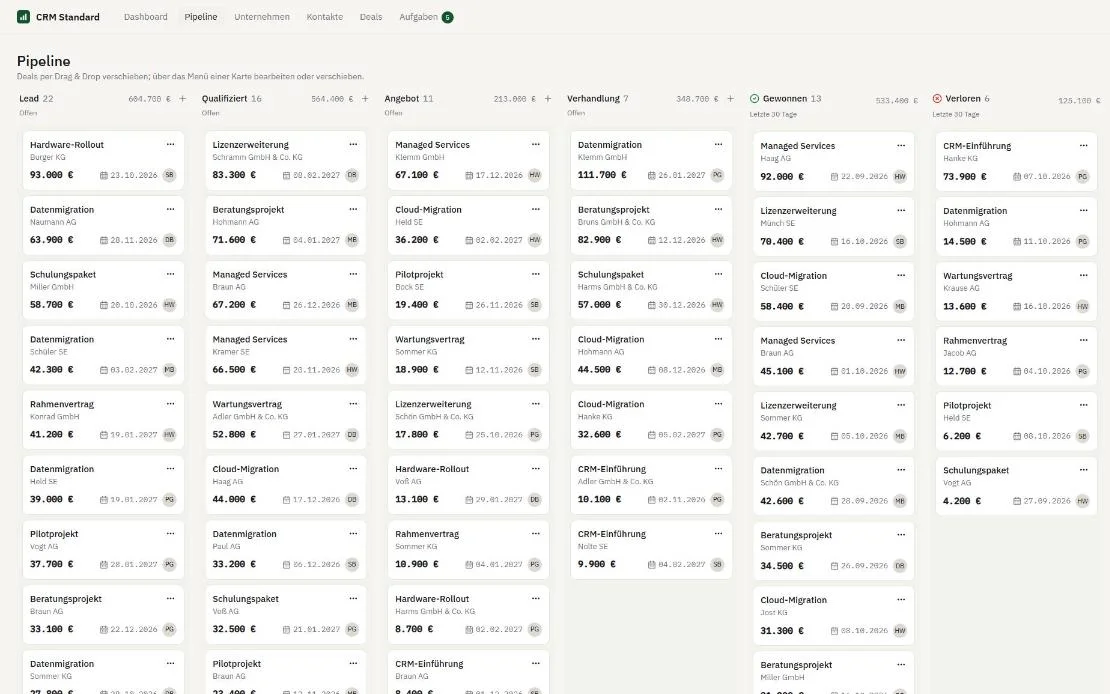Click the SB avatar on Lizenzerweiterung Münch SE
The height and width of the screenshot is (694, 1110).
point(900,241)
